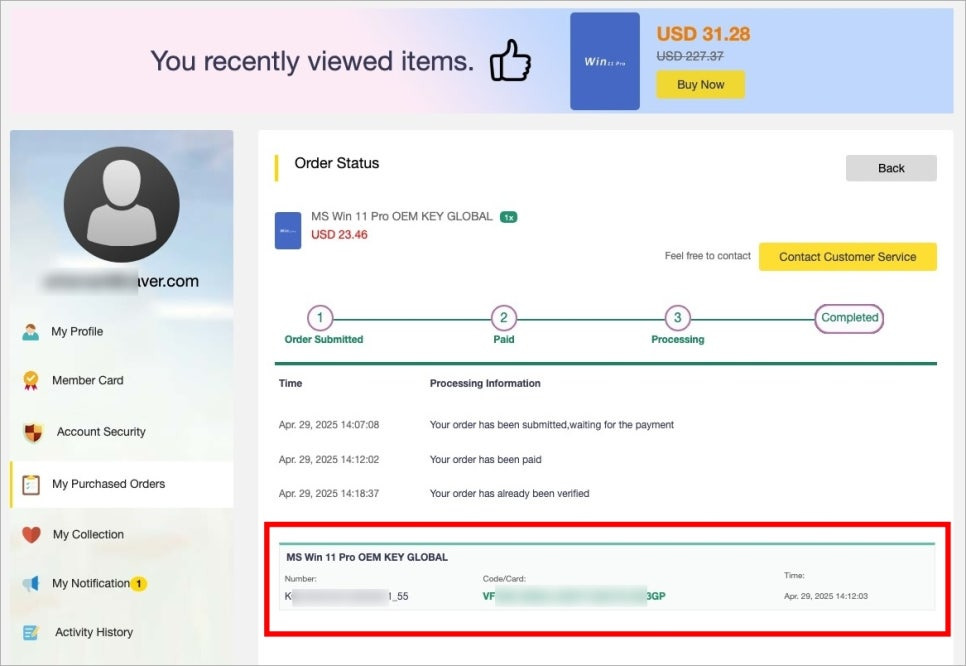Click the Back button
The height and width of the screenshot is (666, 966).
[891, 168]
